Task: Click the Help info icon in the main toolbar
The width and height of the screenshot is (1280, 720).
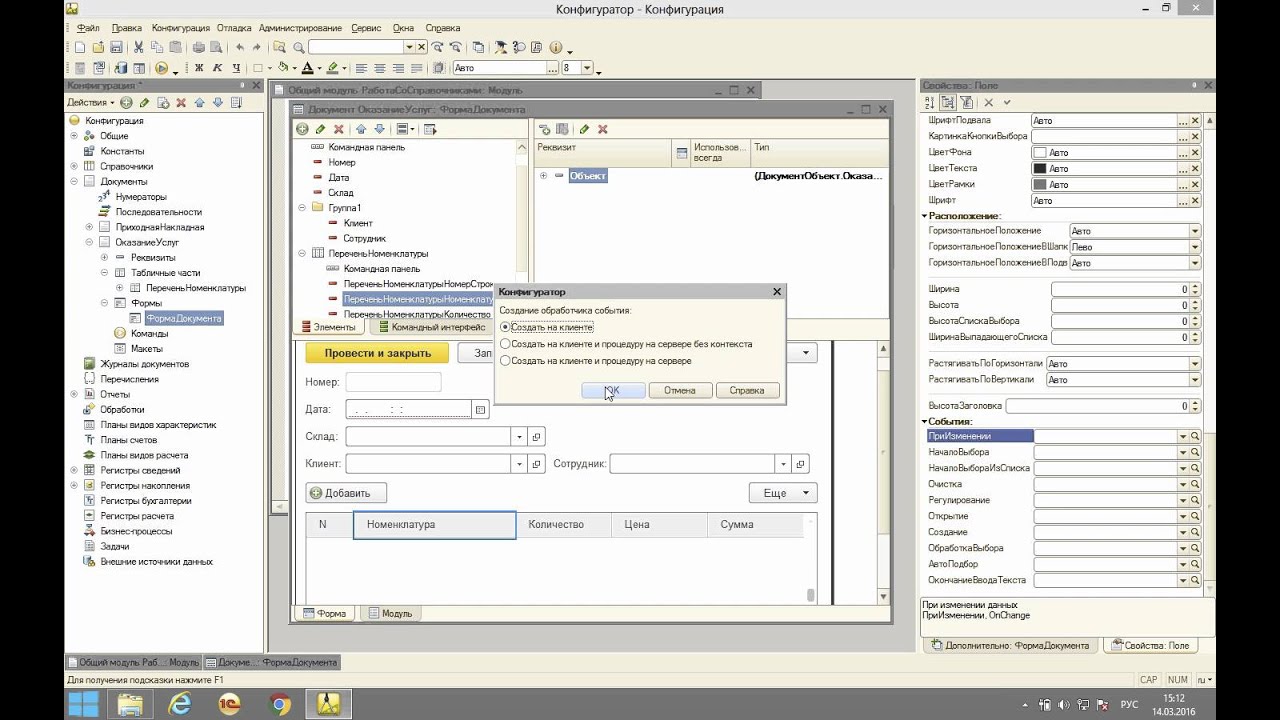Action: (556, 47)
